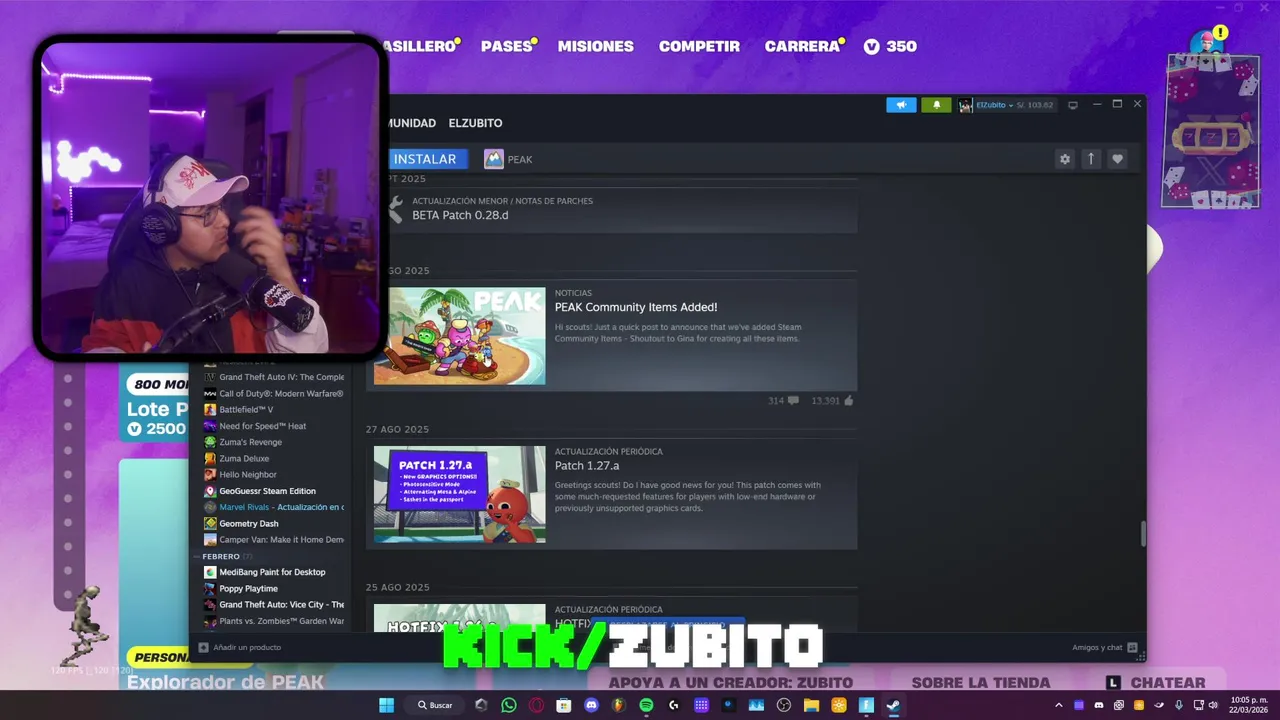Image resolution: width=1280 pixels, height=720 pixels.
Task: Open PASES tab in Fortnite menu
Action: click(507, 46)
